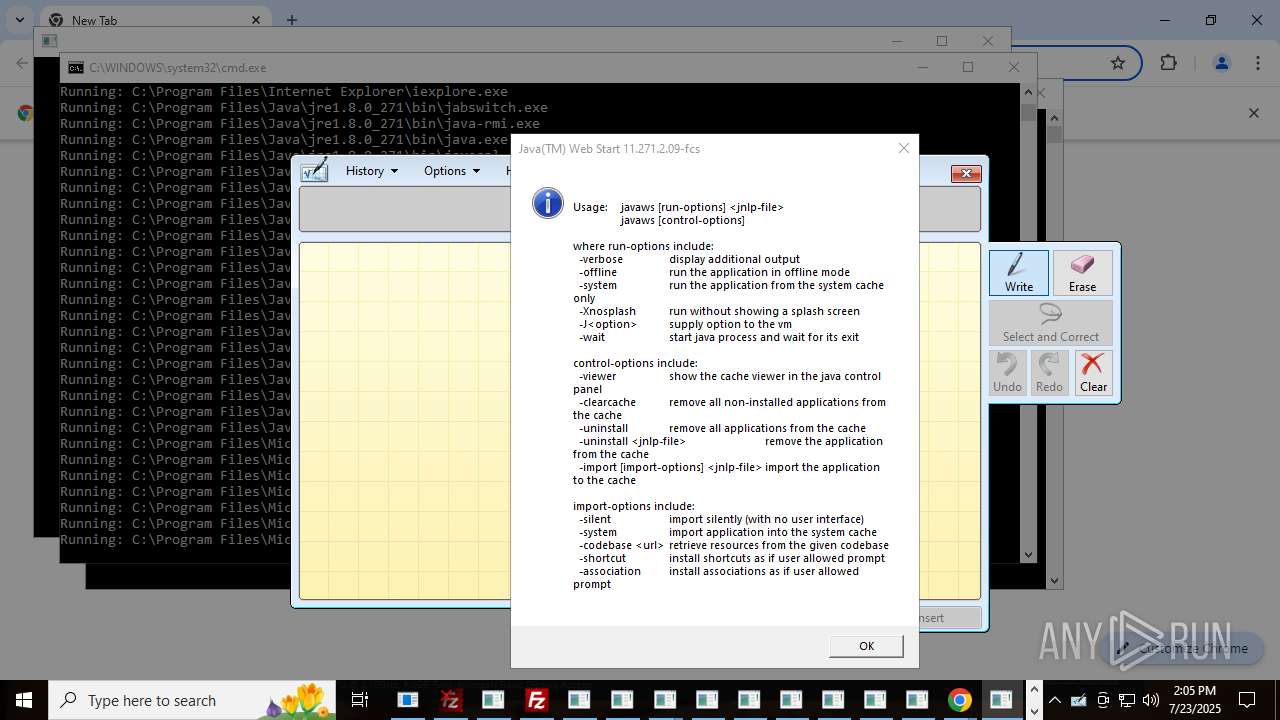Select the Erase tool

click(1082, 272)
